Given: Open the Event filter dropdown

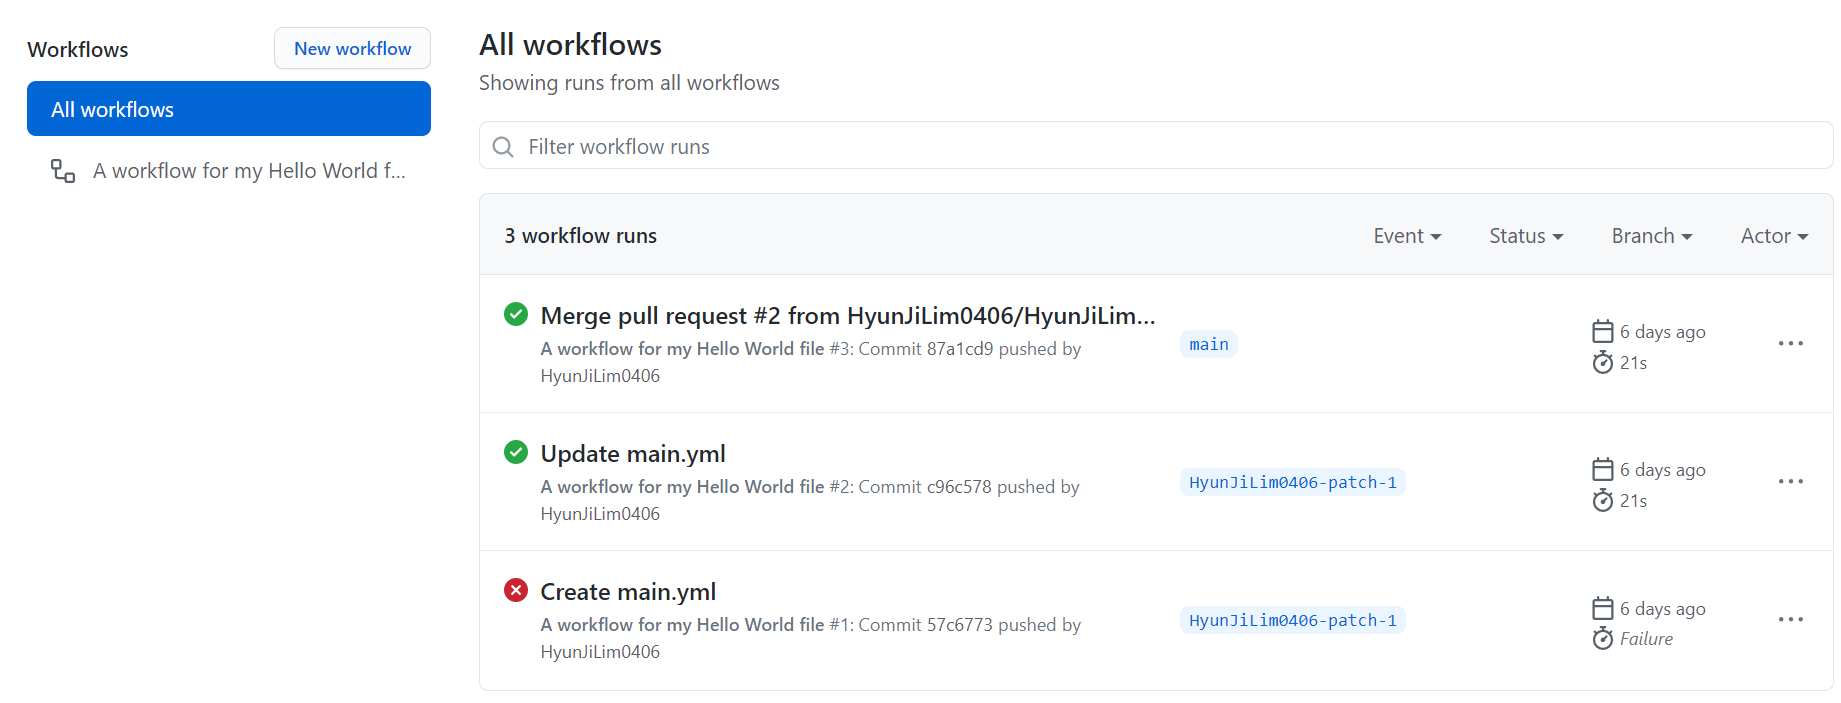Looking at the screenshot, I should [x=1407, y=236].
